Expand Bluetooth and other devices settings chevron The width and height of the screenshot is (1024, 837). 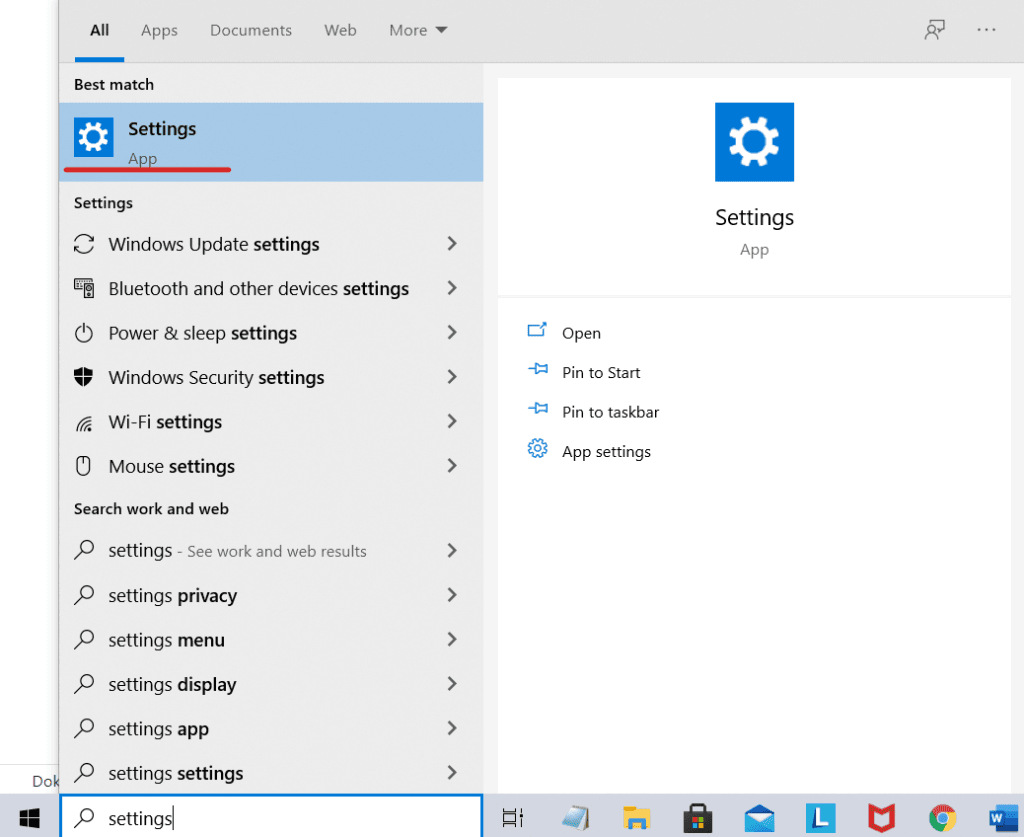point(452,288)
